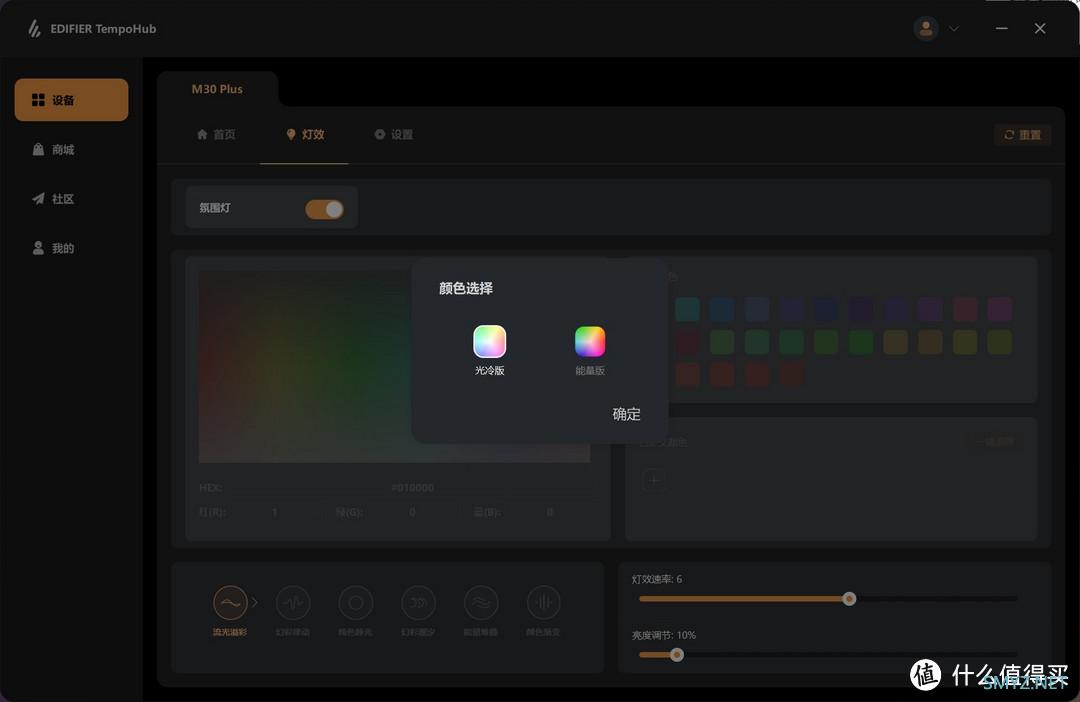The height and width of the screenshot is (702, 1080).
Task: Select the 流光溢彩 wave effect icon
Action: pyautogui.click(x=230, y=603)
